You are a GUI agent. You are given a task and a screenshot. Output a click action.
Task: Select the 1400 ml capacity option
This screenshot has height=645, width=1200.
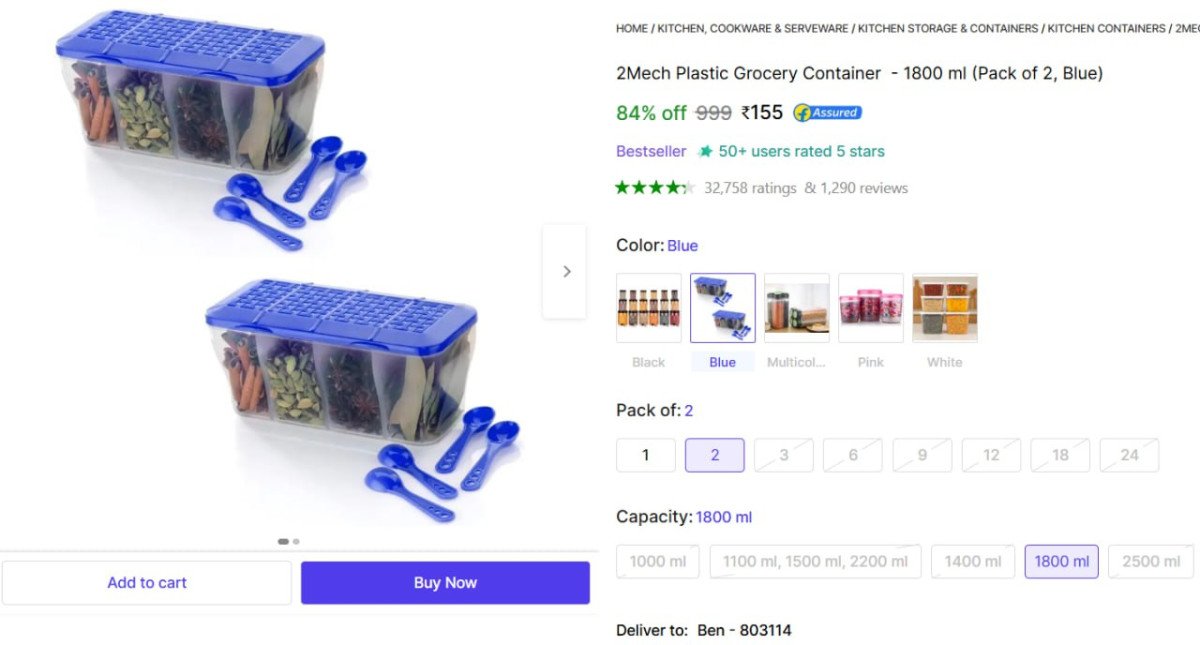[x=973, y=561]
